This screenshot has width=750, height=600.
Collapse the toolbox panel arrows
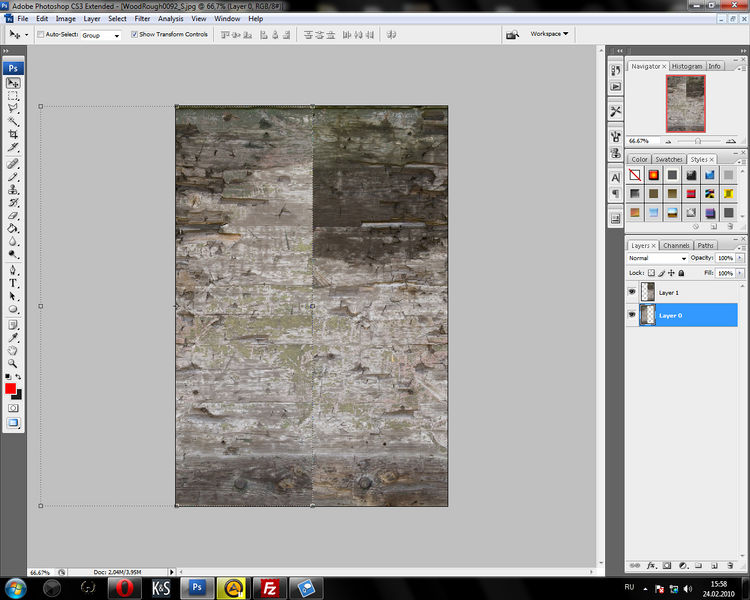coord(5,51)
